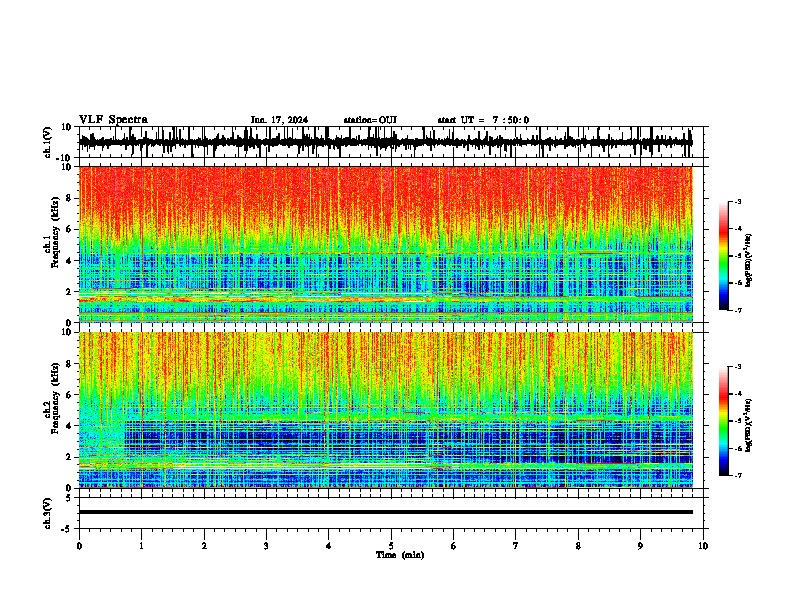This screenshot has height=612, width=792.
Task: Click the "Time (min)" axis label
Action: point(400,555)
